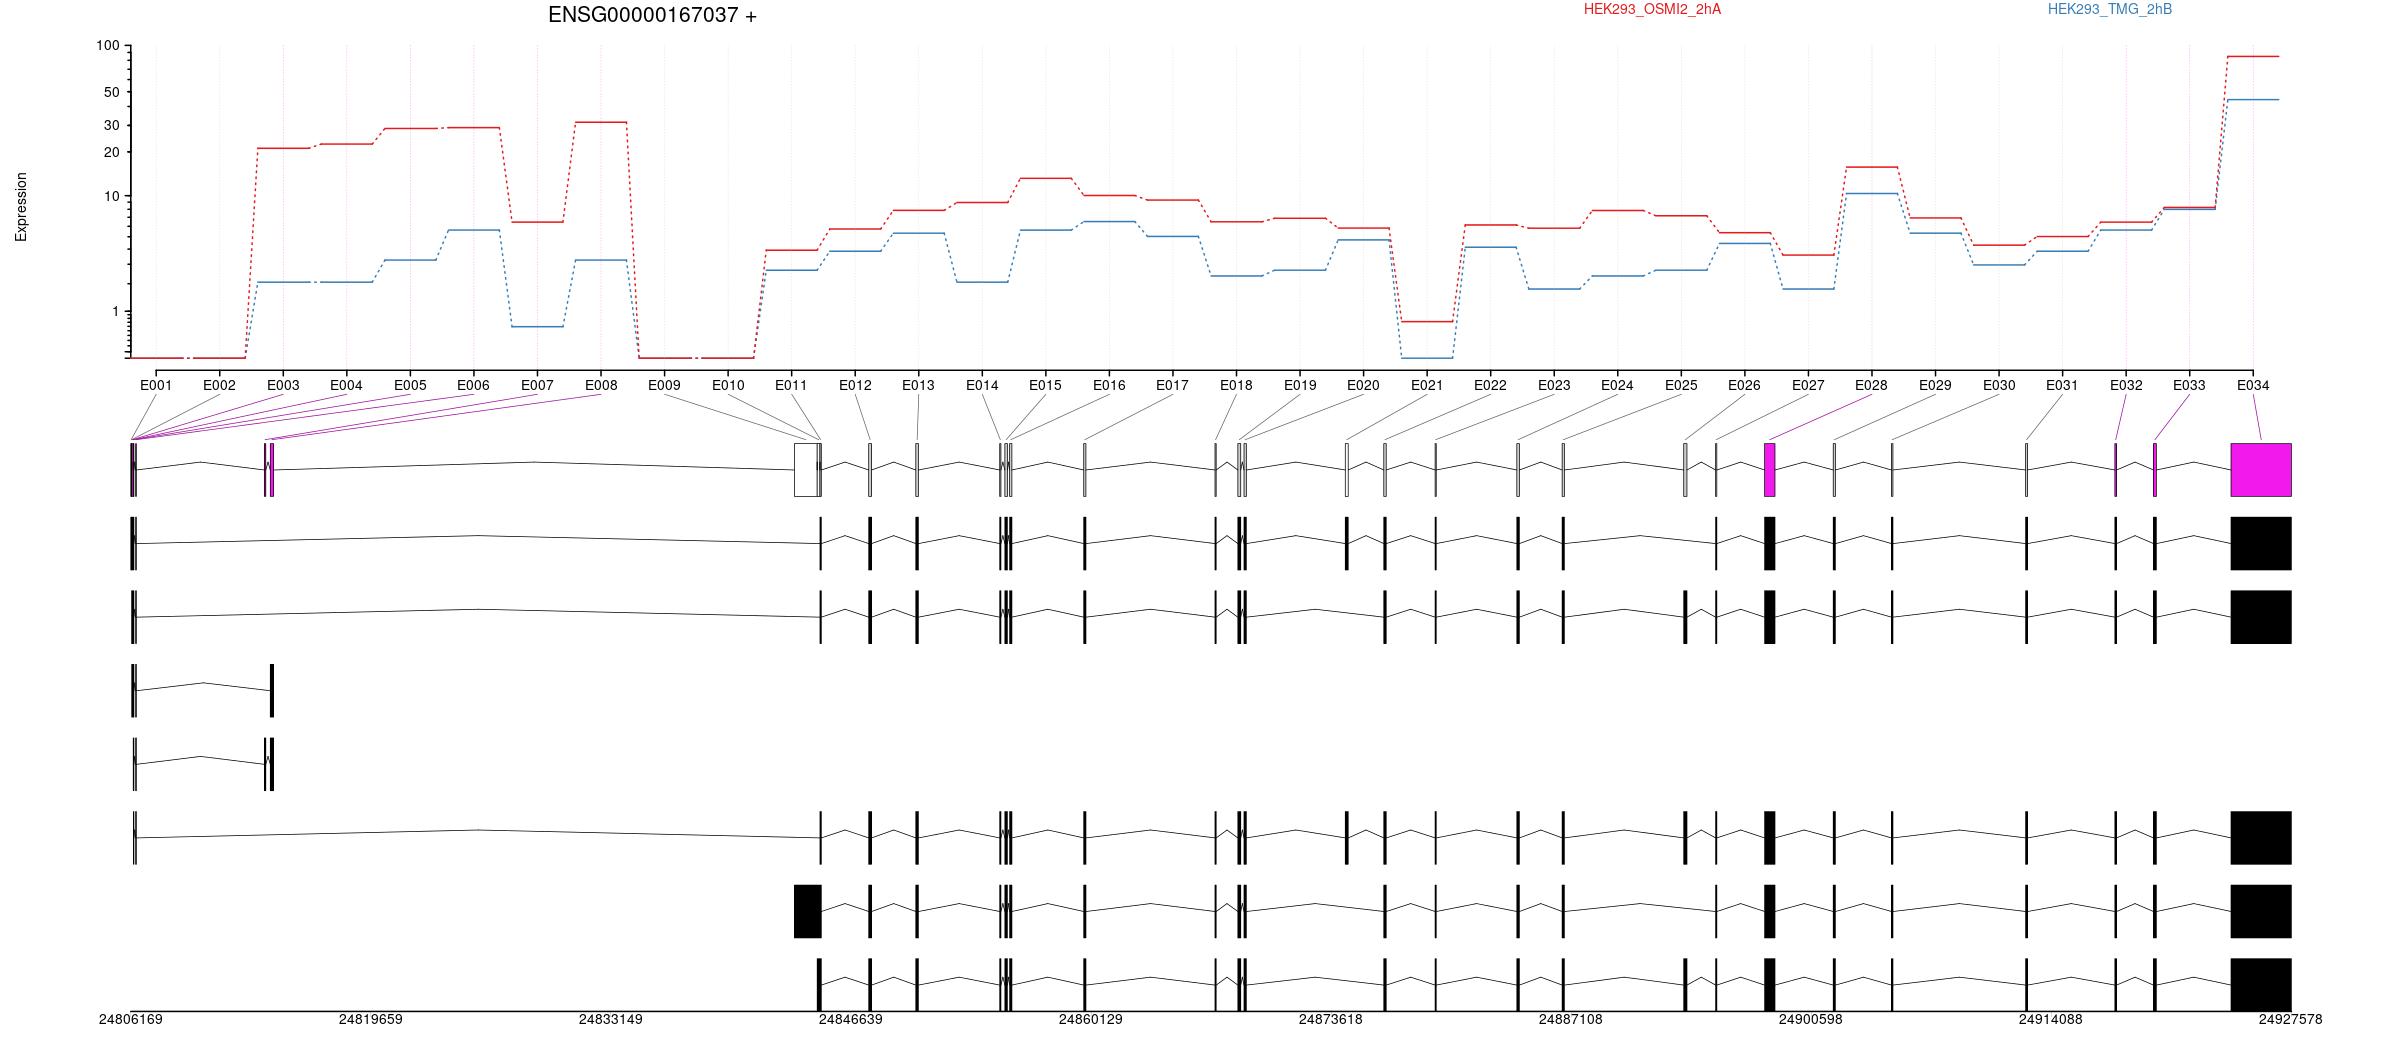Click exon label E004
2400x1040 pixels.
[346, 385]
